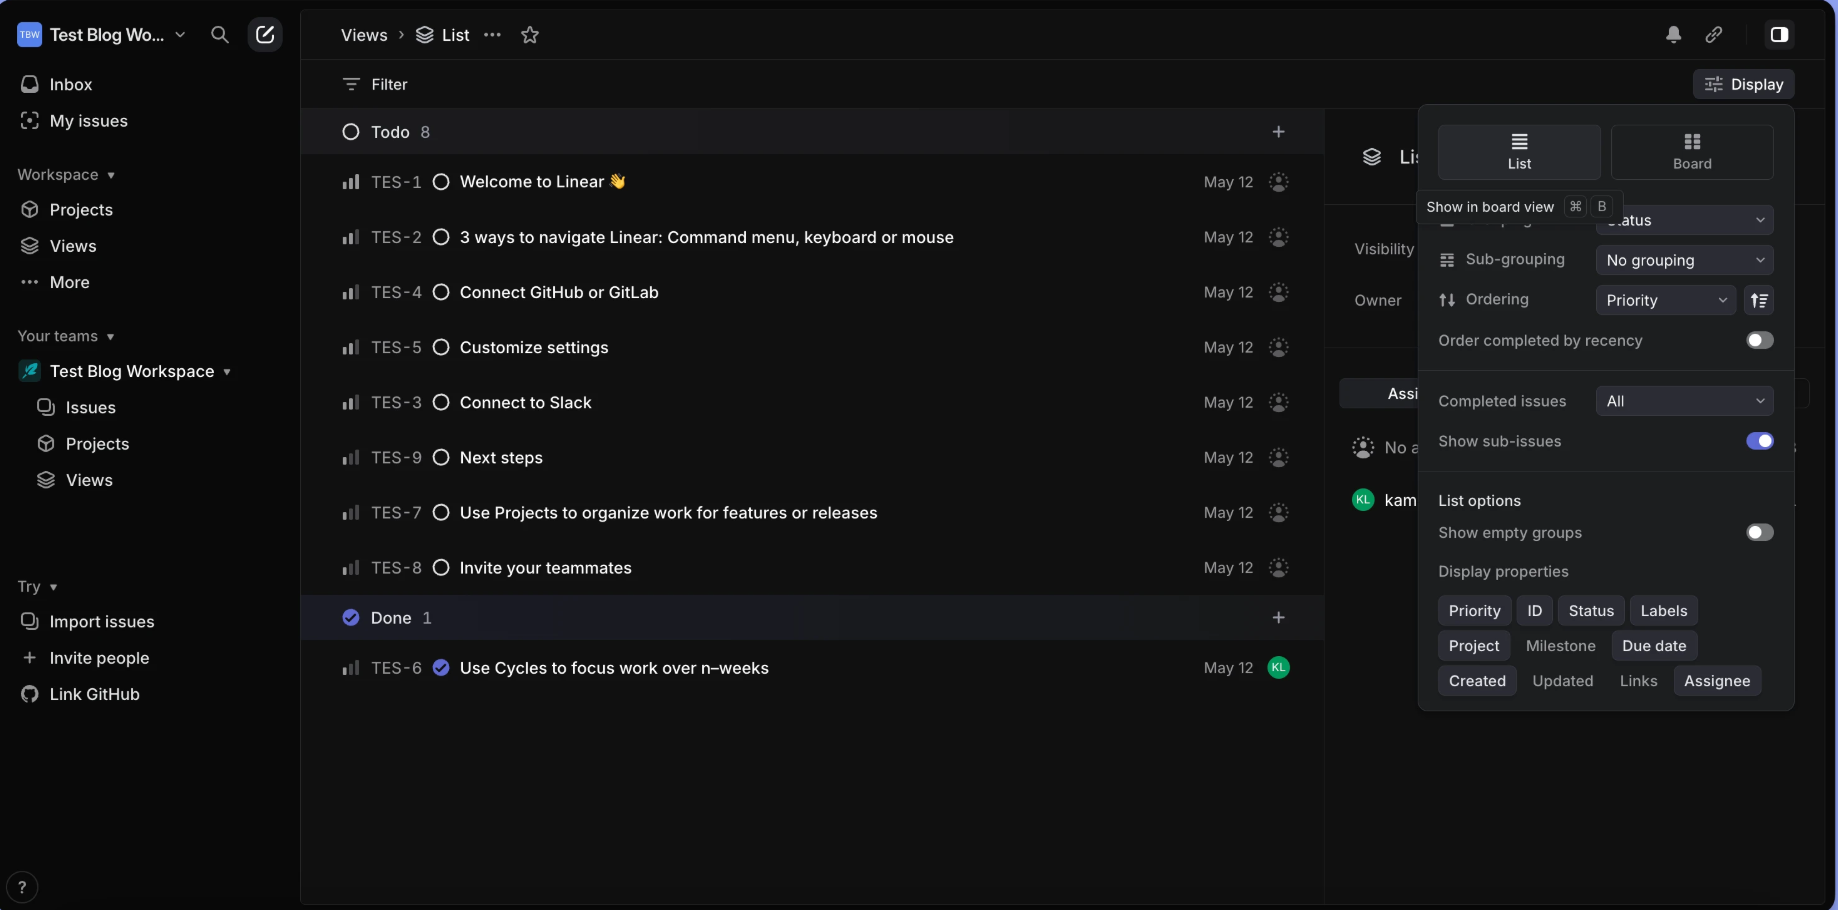Toggle Order completed by recency switch
Image resolution: width=1838 pixels, height=910 pixels.
pyautogui.click(x=1760, y=340)
